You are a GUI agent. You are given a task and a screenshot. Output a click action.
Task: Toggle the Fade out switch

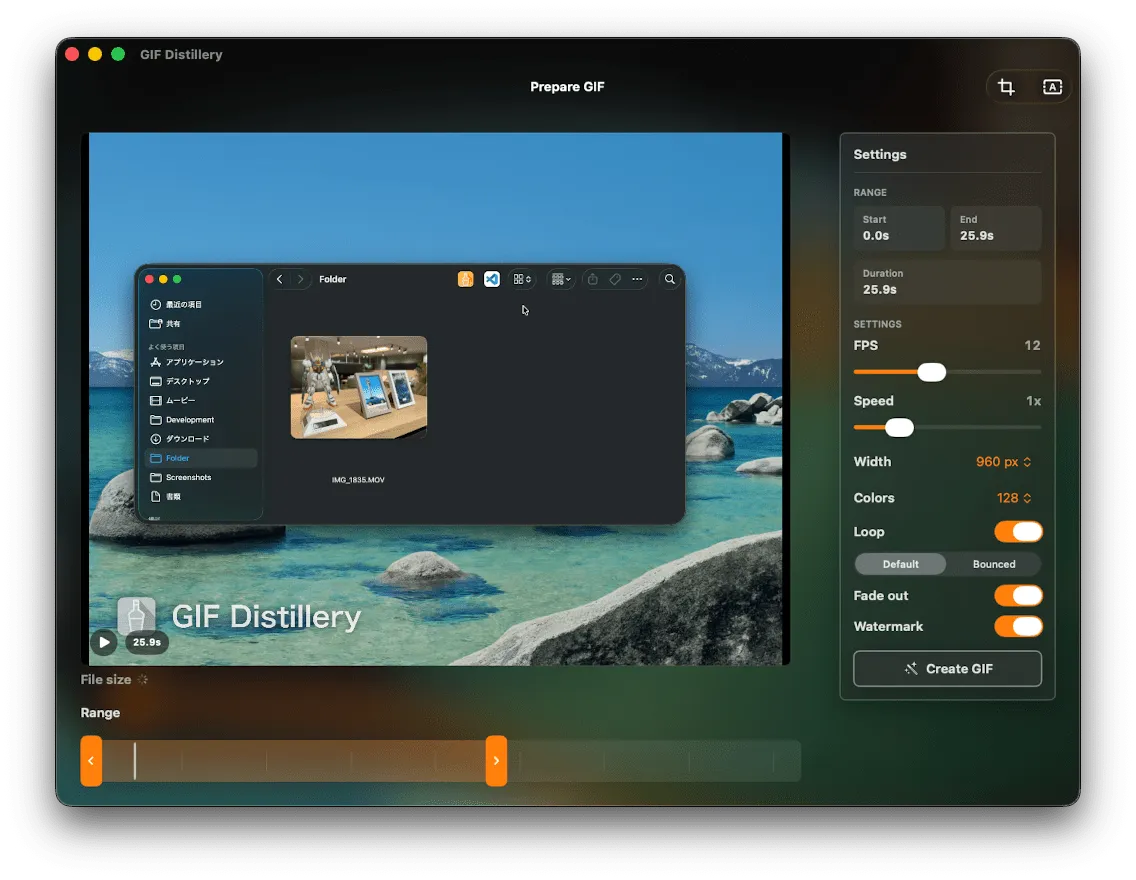point(1018,595)
